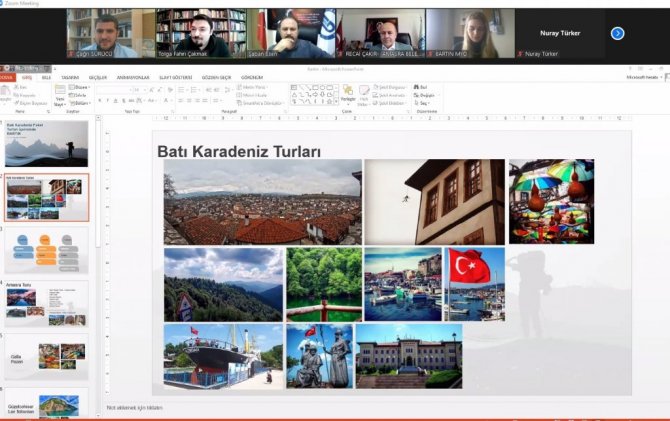The width and height of the screenshot is (670, 421).
Task: Click the notes area to add notes
Action: (x=135, y=408)
